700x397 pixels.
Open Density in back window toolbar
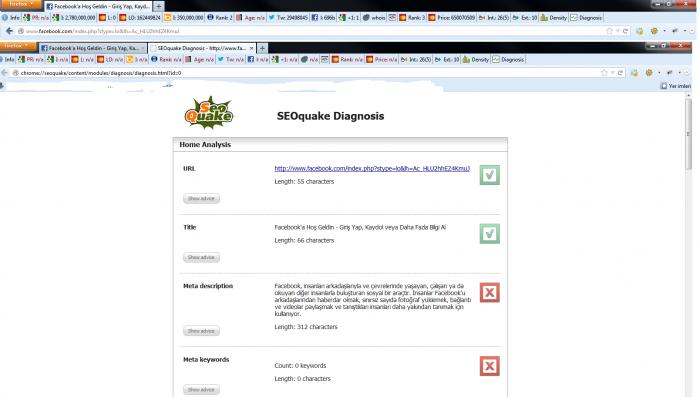pos(554,18)
